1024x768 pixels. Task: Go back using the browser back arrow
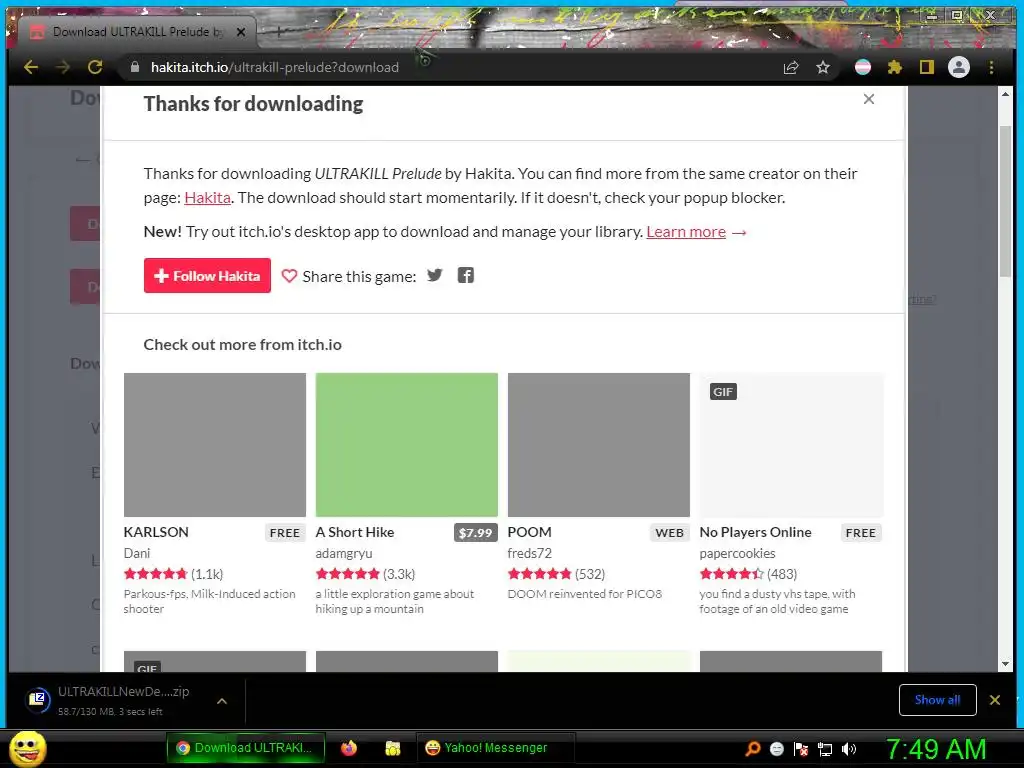coord(31,67)
